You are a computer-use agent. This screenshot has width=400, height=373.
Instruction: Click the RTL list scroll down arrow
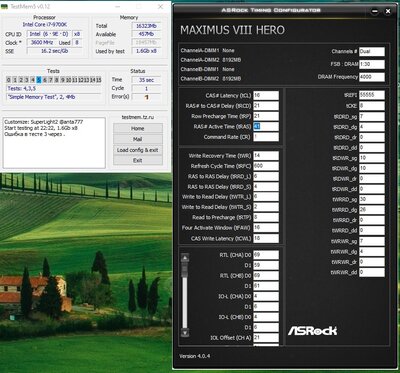coord(185,332)
